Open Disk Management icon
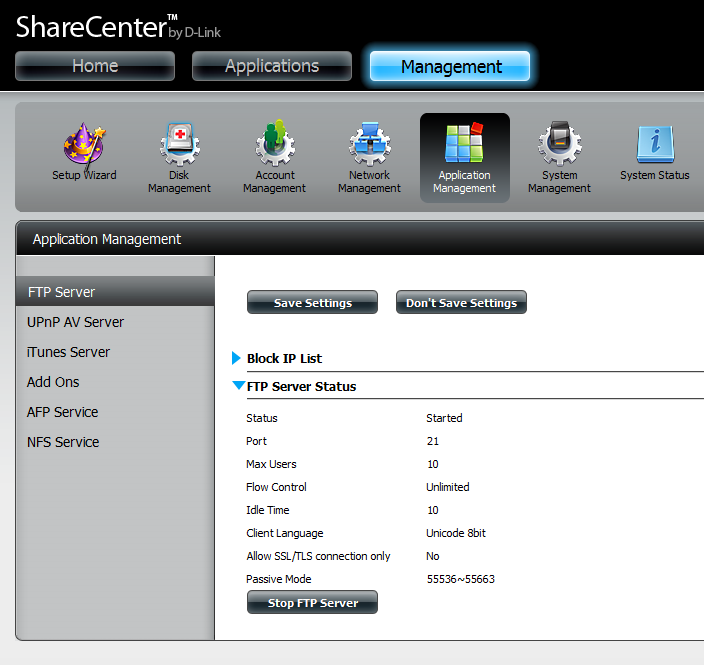 point(179,158)
